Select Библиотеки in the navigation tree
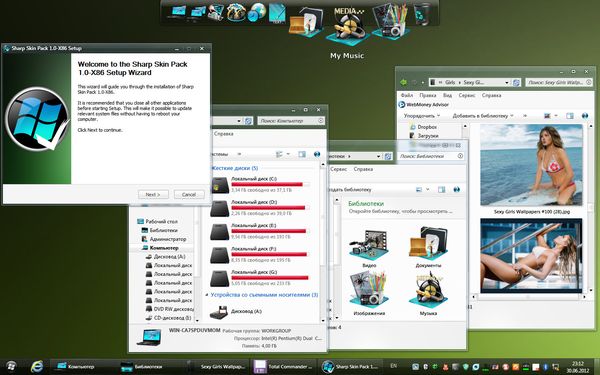 click(x=160, y=230)
